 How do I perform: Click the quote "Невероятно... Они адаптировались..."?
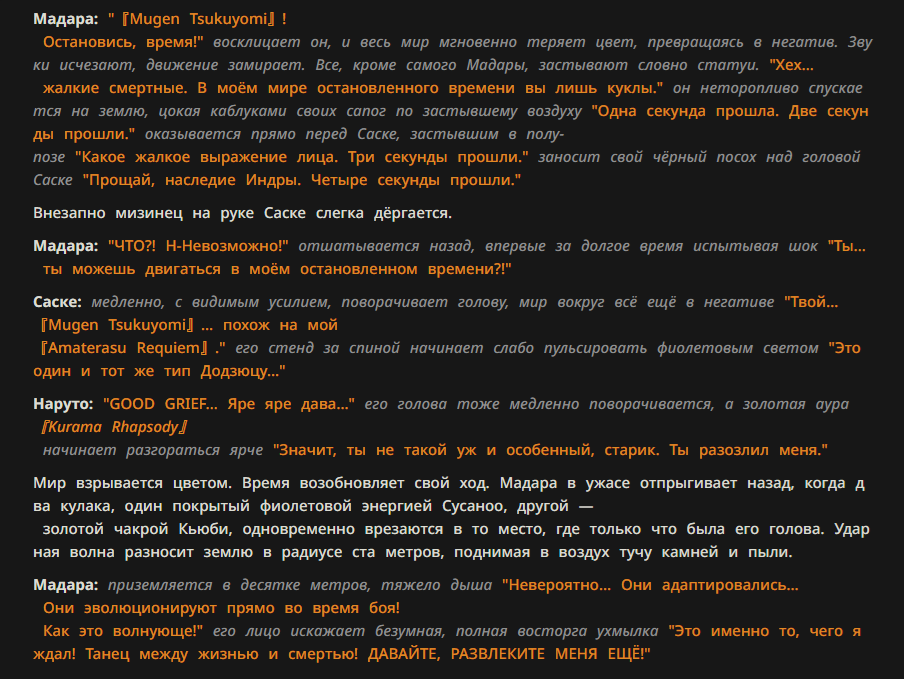(x=650, y=585)
